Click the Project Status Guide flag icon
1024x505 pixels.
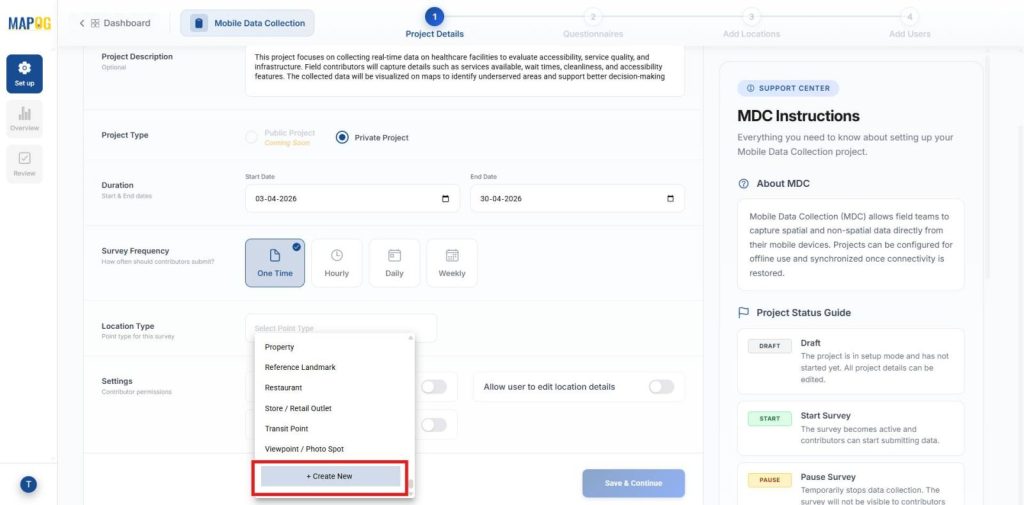pos(743,312)
